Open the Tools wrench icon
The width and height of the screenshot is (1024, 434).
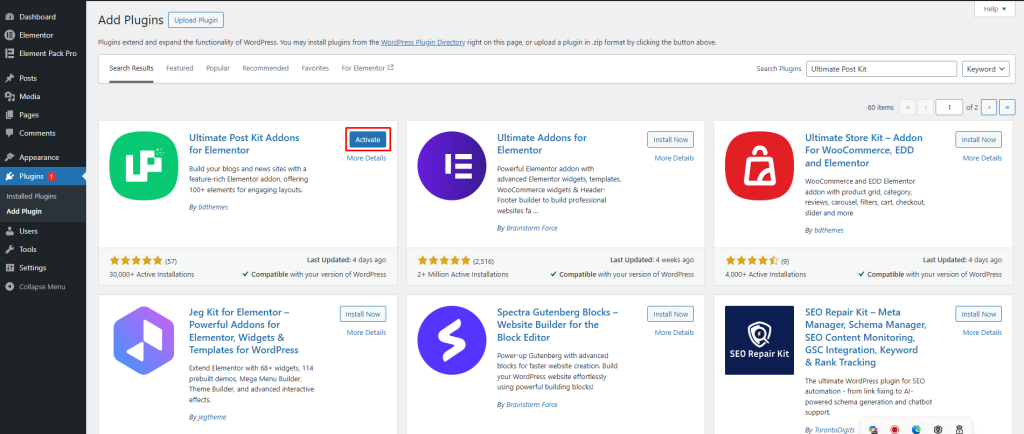point(9,249)
